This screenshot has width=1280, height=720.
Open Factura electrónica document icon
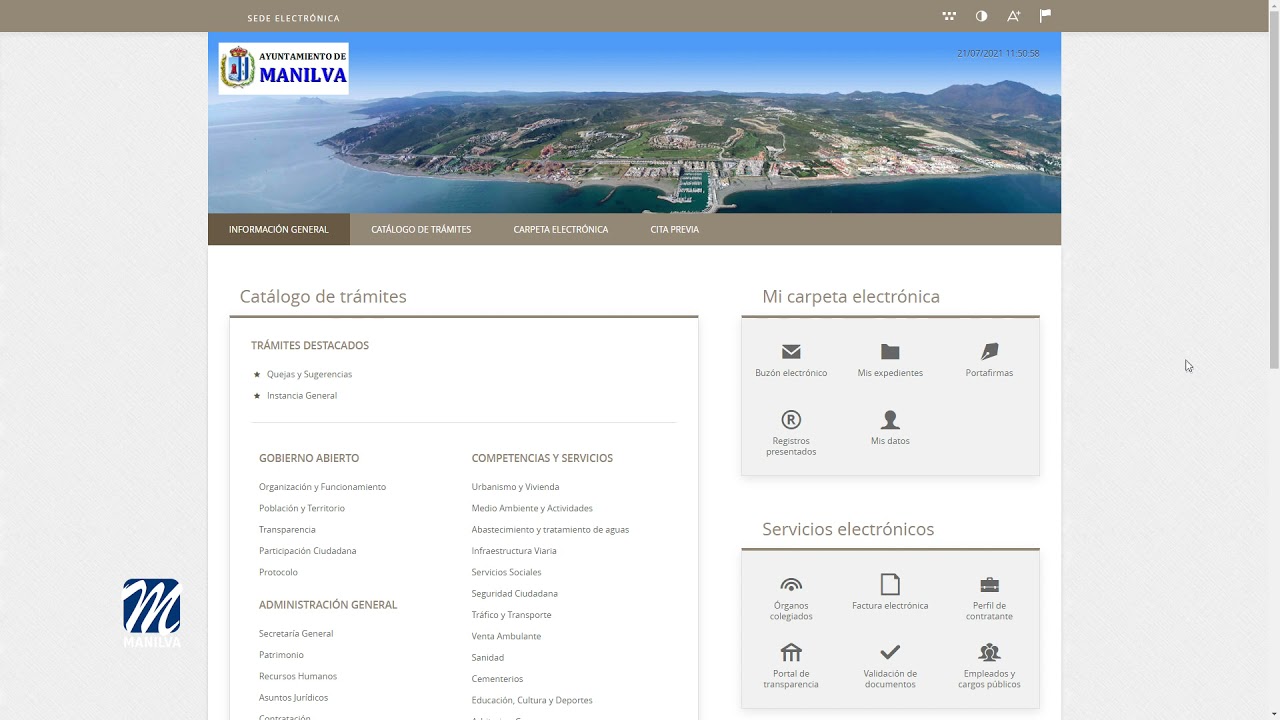[890, 584]
